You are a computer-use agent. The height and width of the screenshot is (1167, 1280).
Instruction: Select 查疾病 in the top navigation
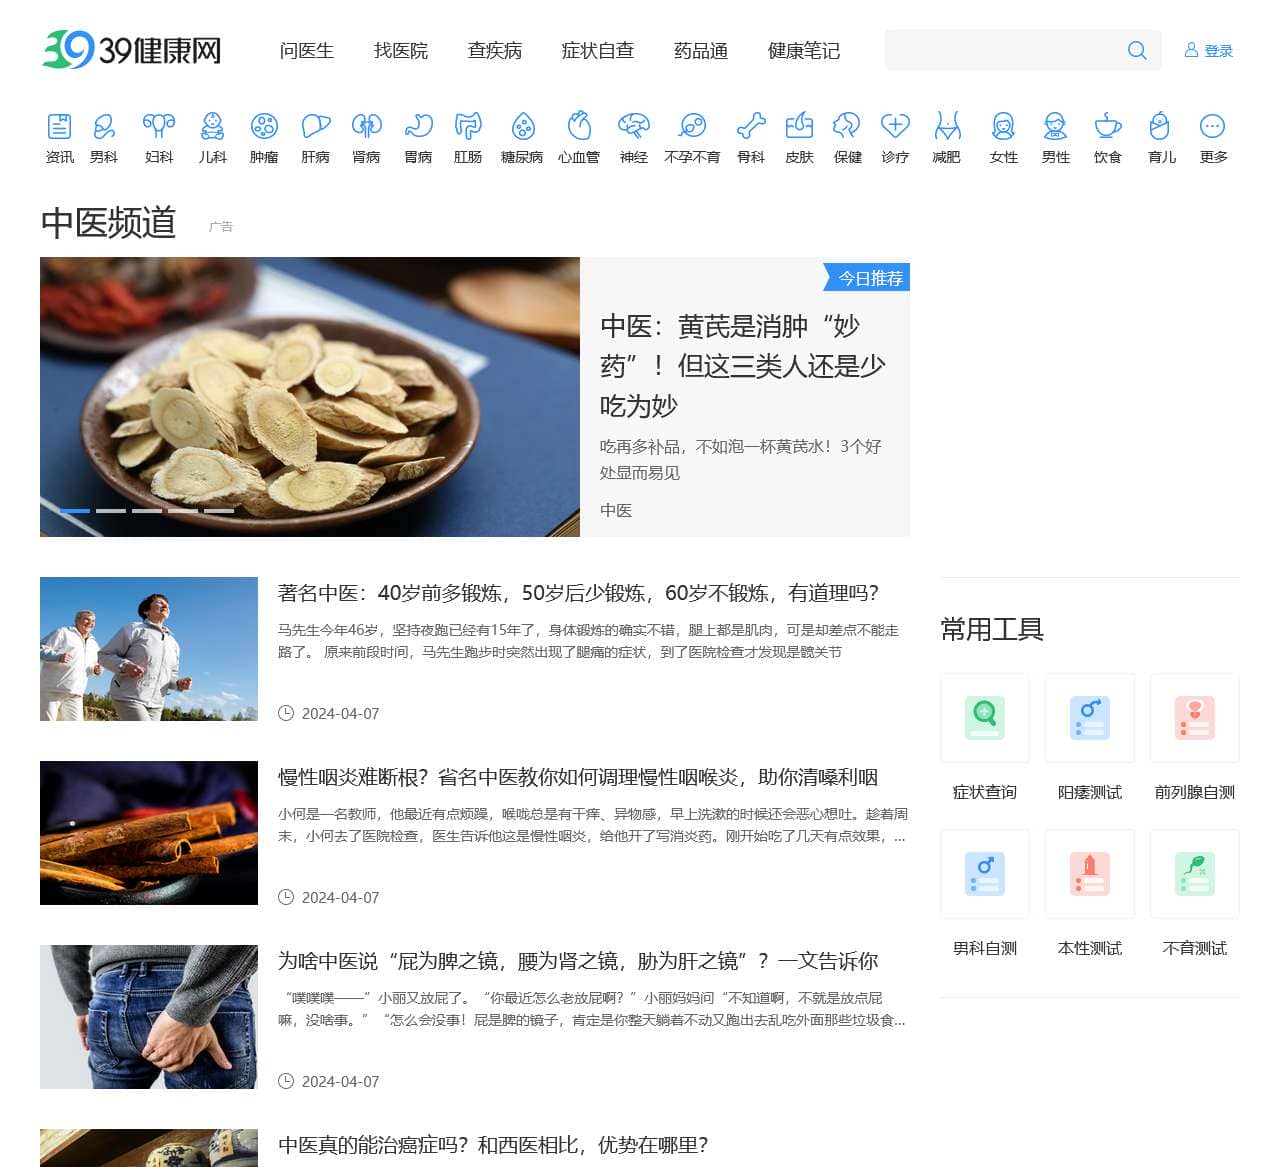pos(495,51)
